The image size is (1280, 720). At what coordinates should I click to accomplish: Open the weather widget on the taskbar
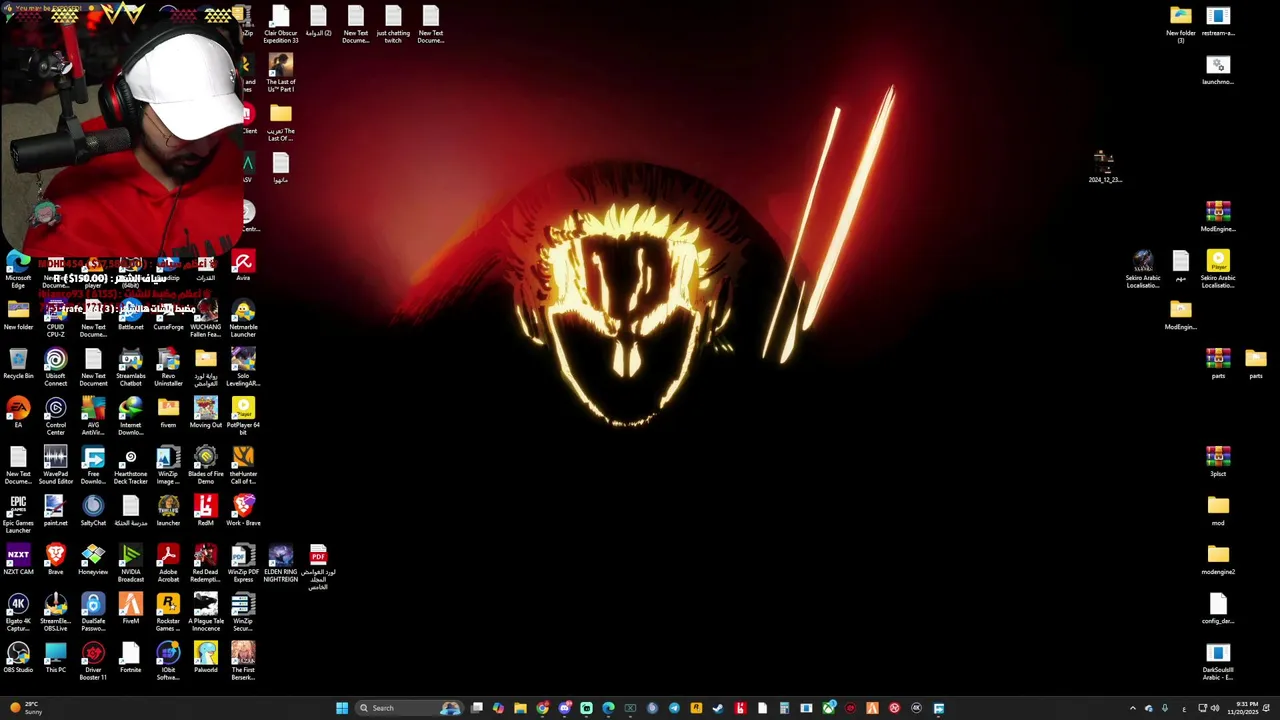(25, 708)
